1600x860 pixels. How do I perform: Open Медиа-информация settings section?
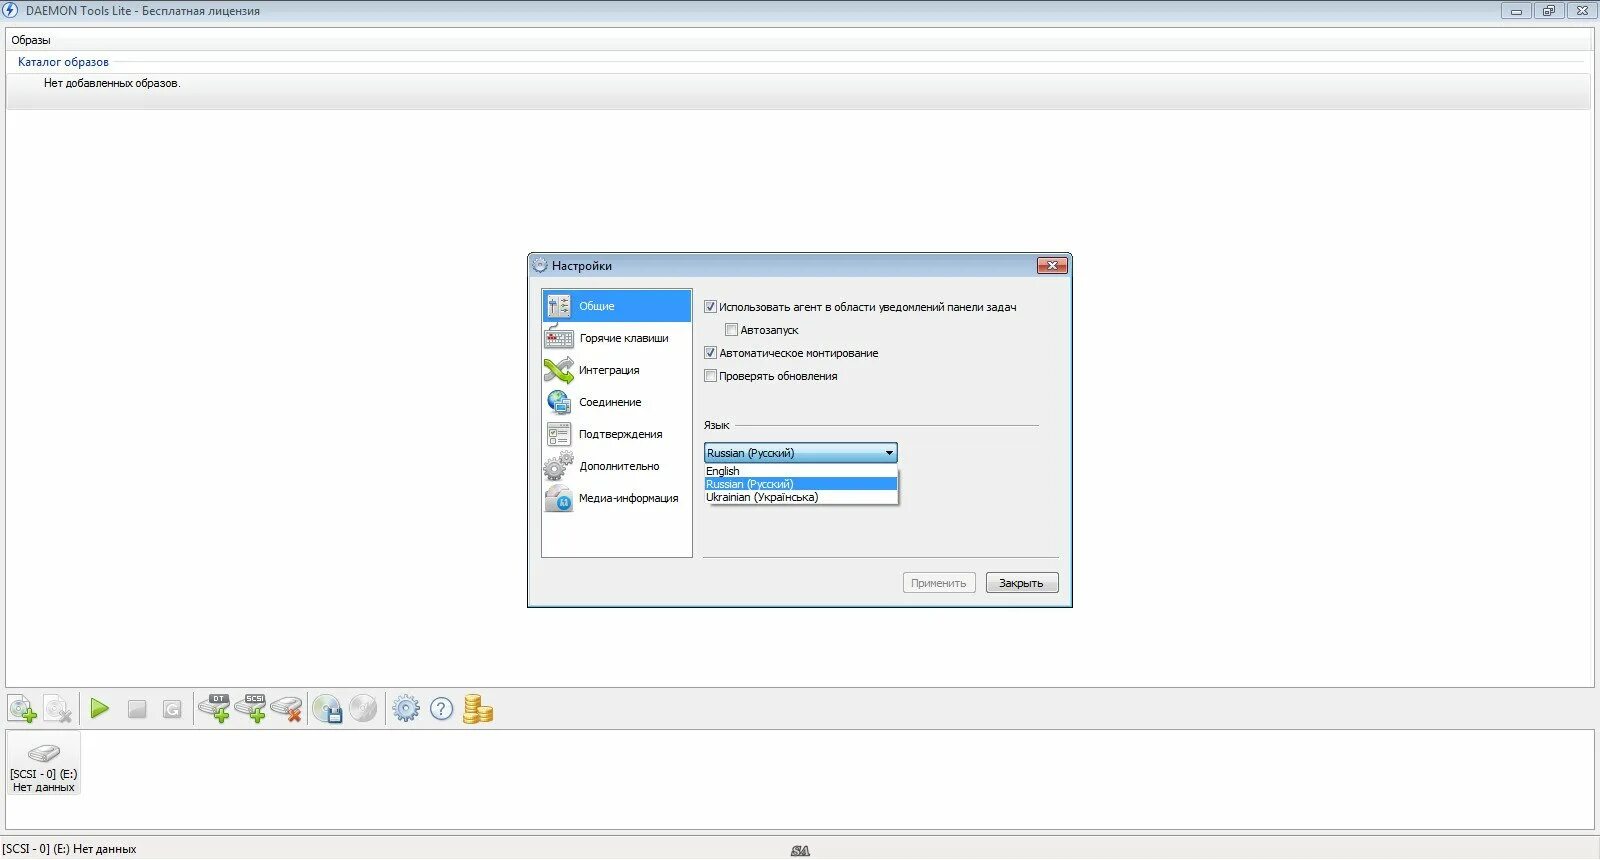pos(617,498)
